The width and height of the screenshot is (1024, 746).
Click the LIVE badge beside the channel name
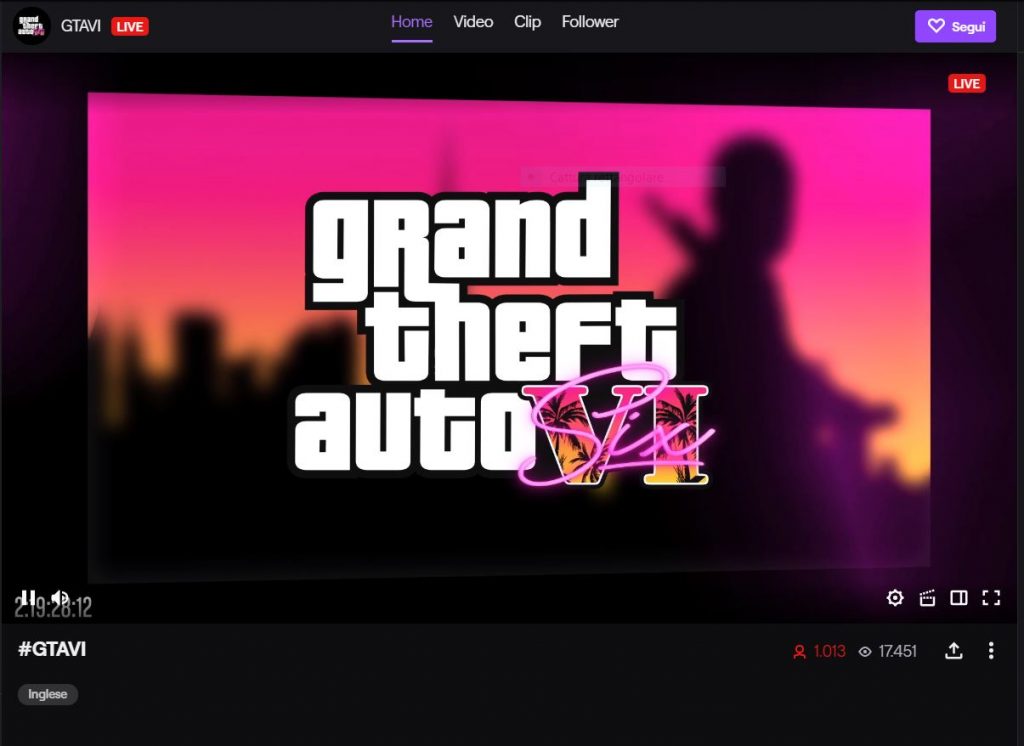[130, 27]
